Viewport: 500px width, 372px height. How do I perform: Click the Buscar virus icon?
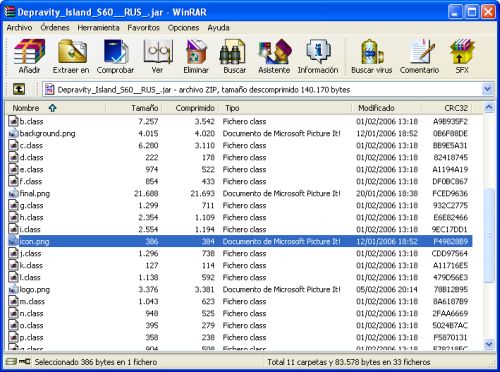(372, 52)
